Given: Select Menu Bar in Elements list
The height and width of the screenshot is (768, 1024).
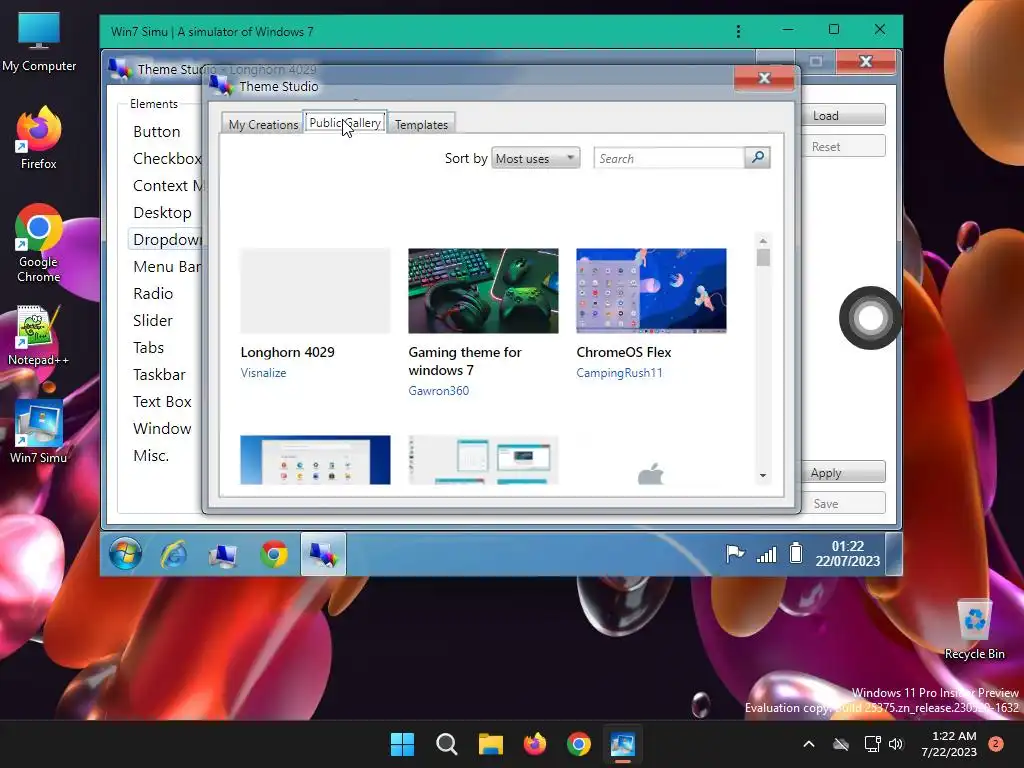Looking at the screenshot, I should (167, 266).
